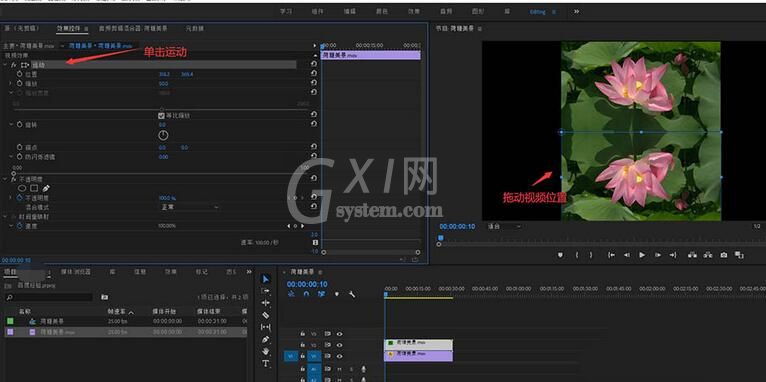Open the Program monitor zoom fit dropdown

504,227
